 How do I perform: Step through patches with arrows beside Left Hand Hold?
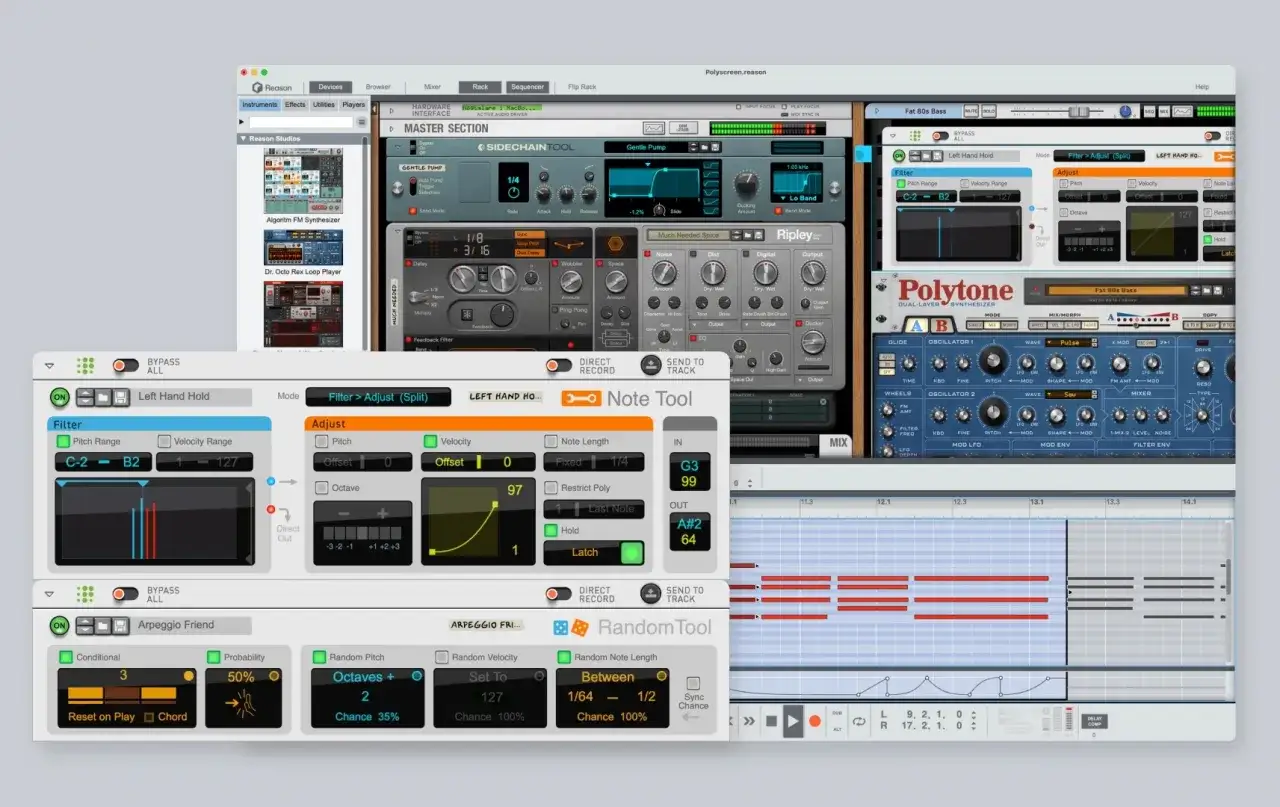point(85,397)
